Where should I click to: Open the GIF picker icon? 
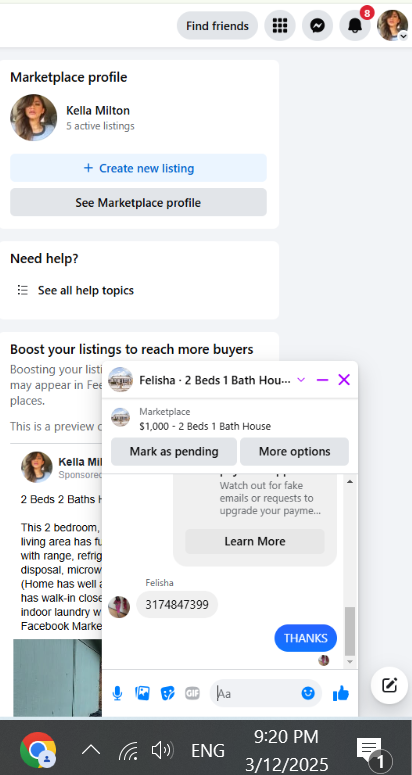(x=193, y=693)
